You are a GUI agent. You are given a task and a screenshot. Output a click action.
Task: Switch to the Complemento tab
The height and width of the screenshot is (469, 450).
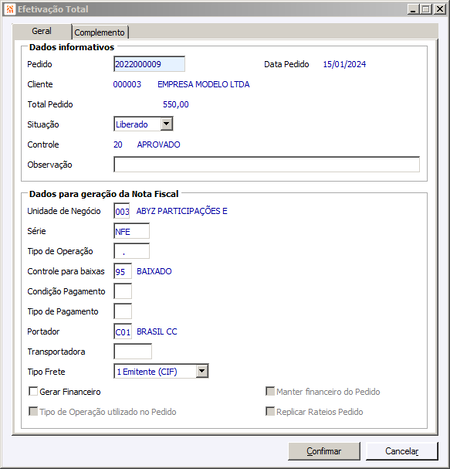pyautogui.click(x=100, y=32)
